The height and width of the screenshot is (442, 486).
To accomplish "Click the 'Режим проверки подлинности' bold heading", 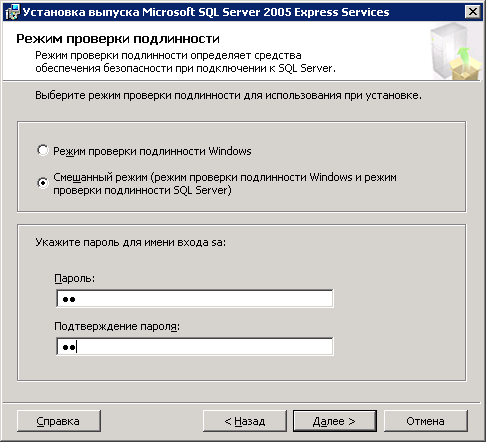I will coord(118,39).
